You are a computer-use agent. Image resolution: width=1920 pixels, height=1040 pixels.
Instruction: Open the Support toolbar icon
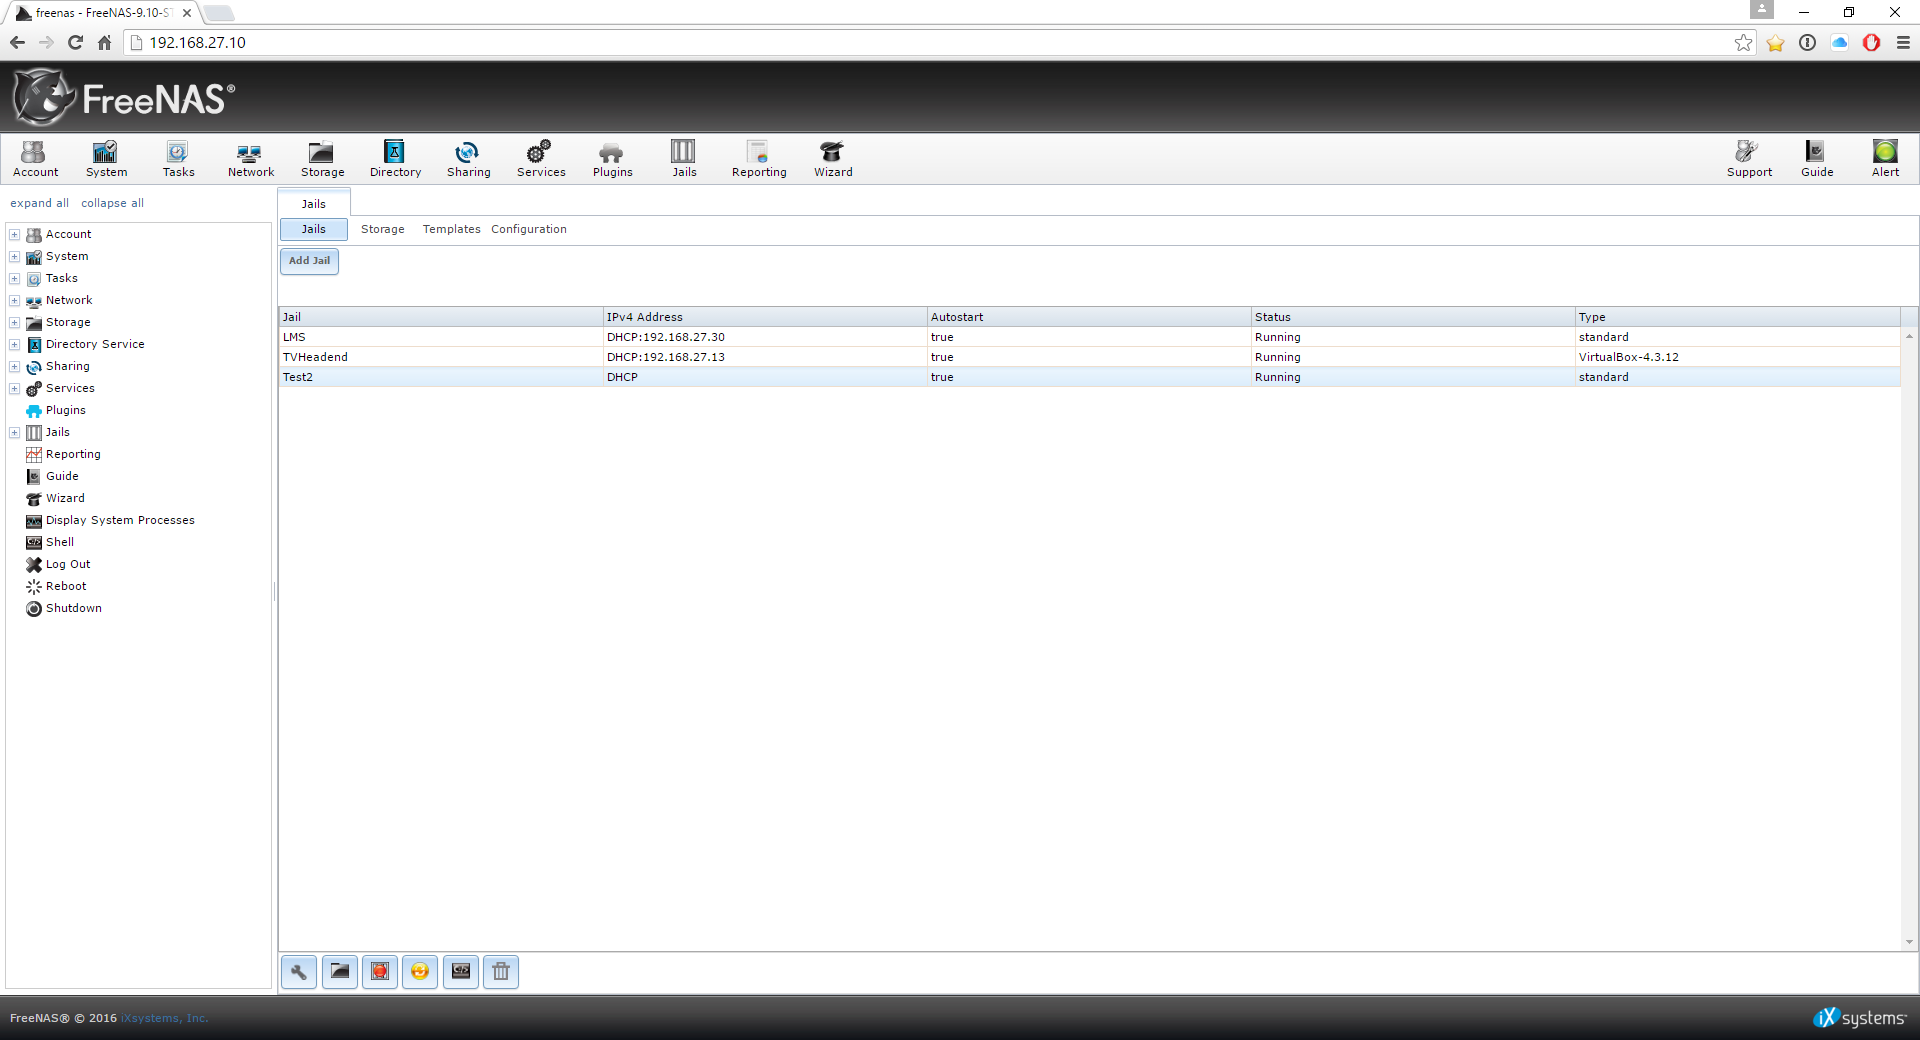coord(1749,159)
